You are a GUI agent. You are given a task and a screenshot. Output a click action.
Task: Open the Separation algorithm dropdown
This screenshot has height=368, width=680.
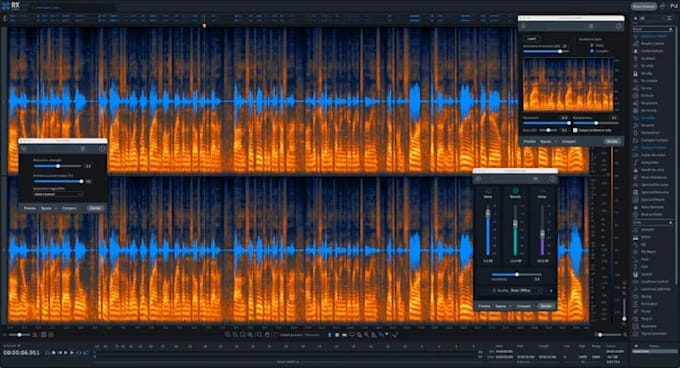tap(58, 194)
